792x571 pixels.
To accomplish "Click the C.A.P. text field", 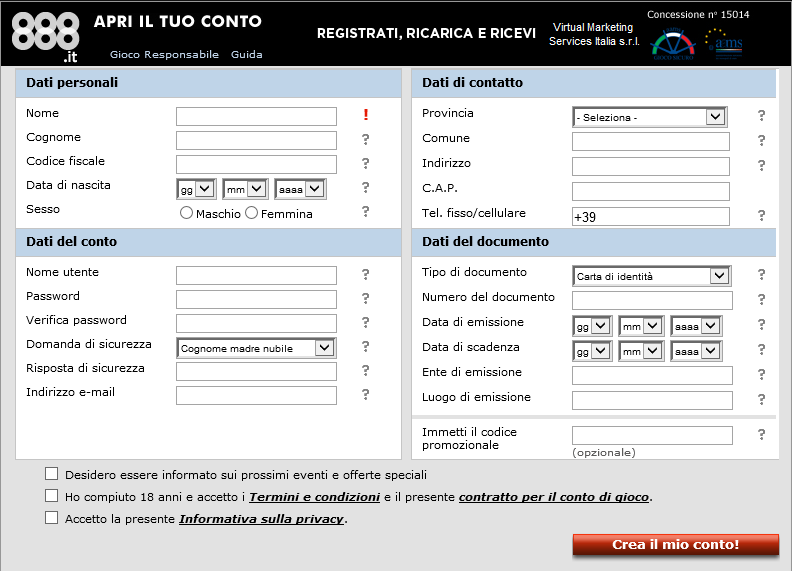I will pos(651,192).
